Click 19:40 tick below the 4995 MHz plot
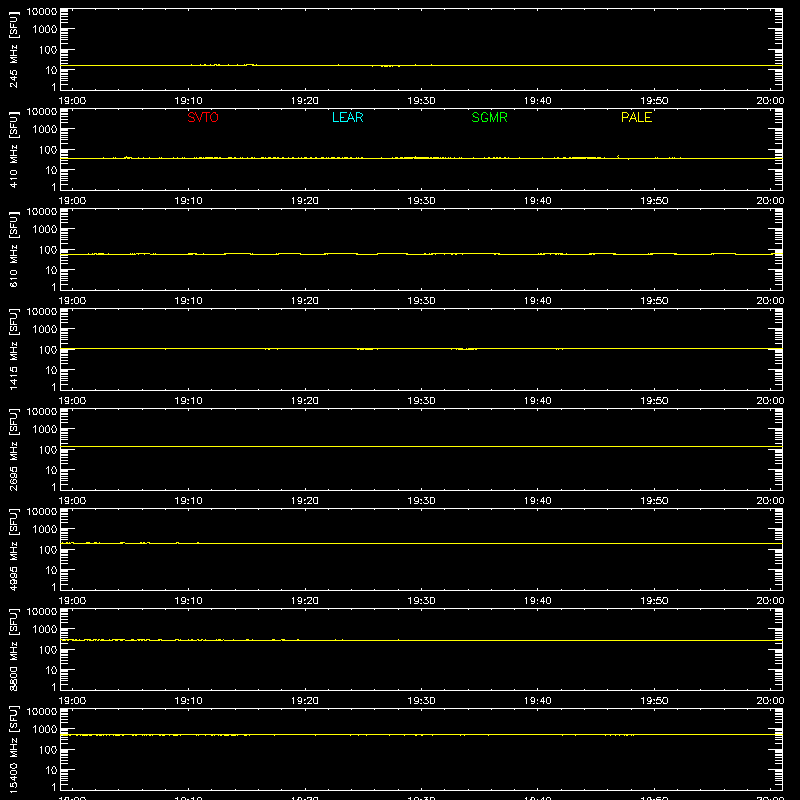 click(x=538, y=601)
